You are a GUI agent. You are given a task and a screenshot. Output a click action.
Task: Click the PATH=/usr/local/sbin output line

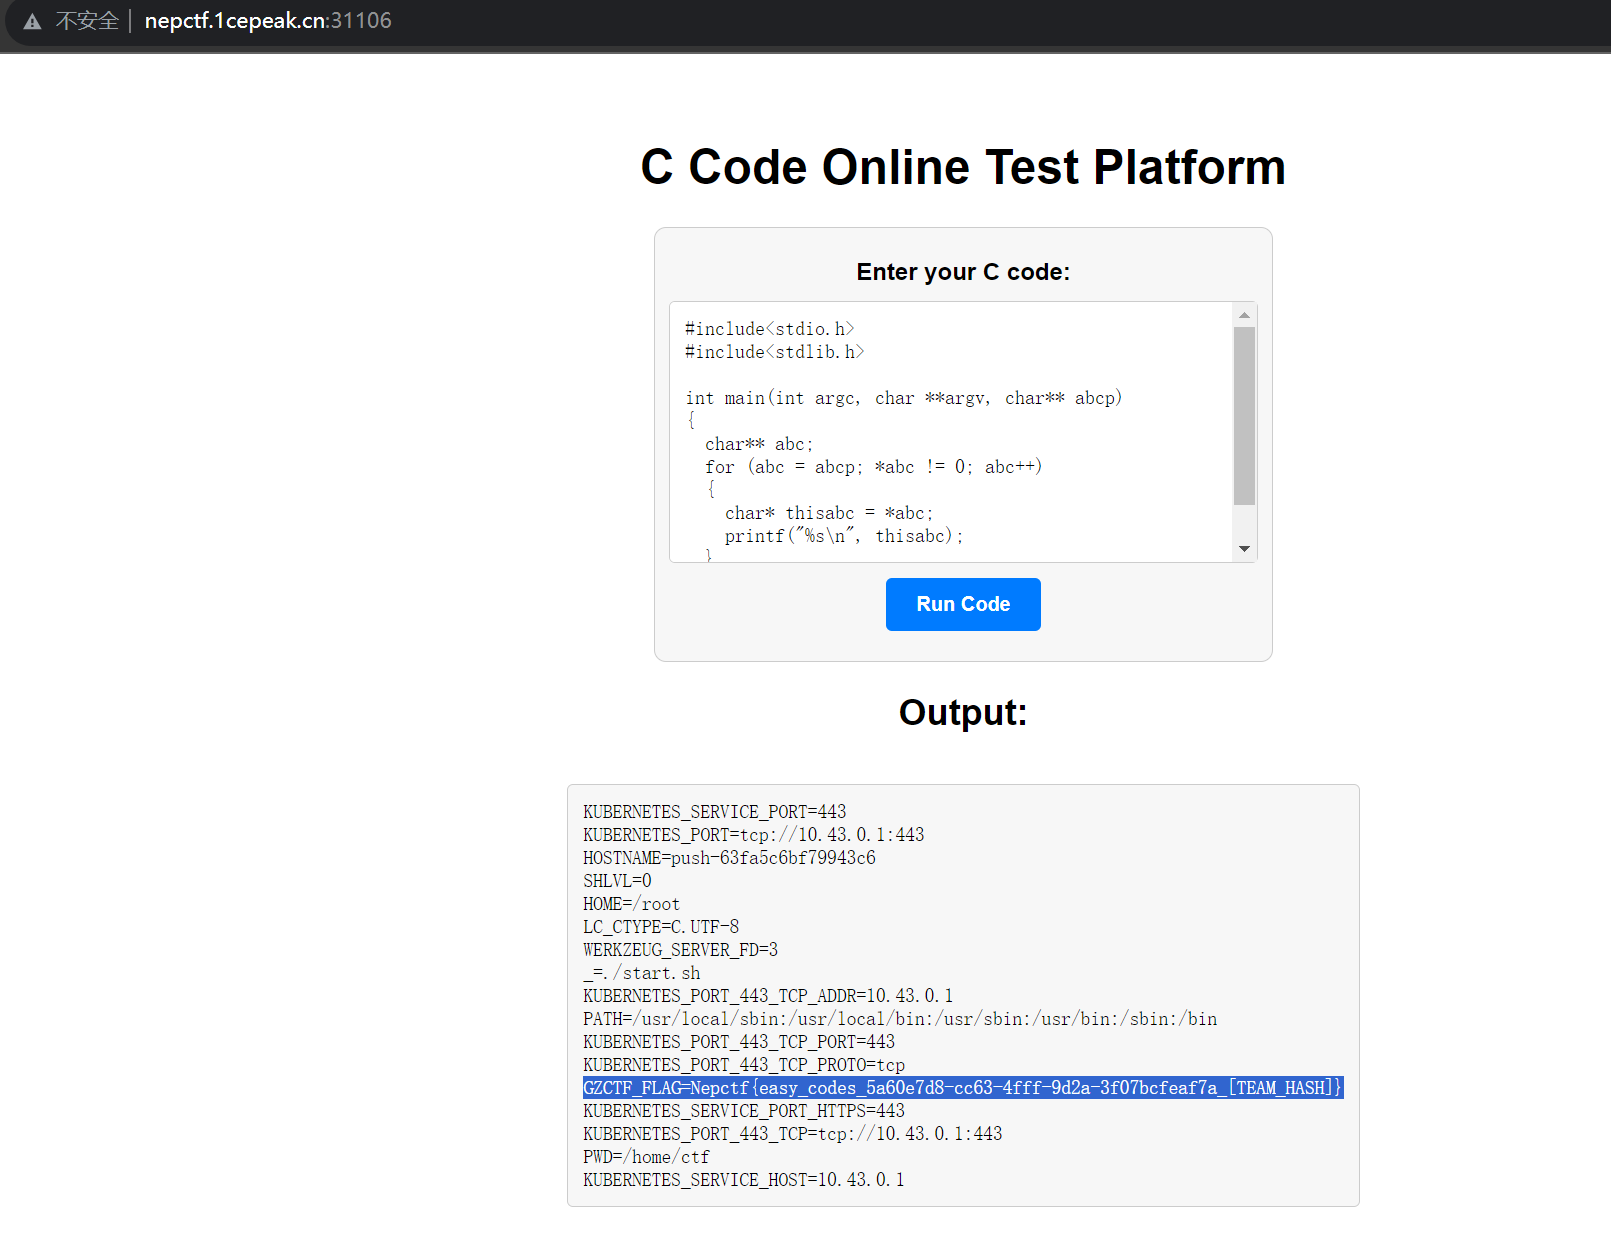(x=900, y=1019)
